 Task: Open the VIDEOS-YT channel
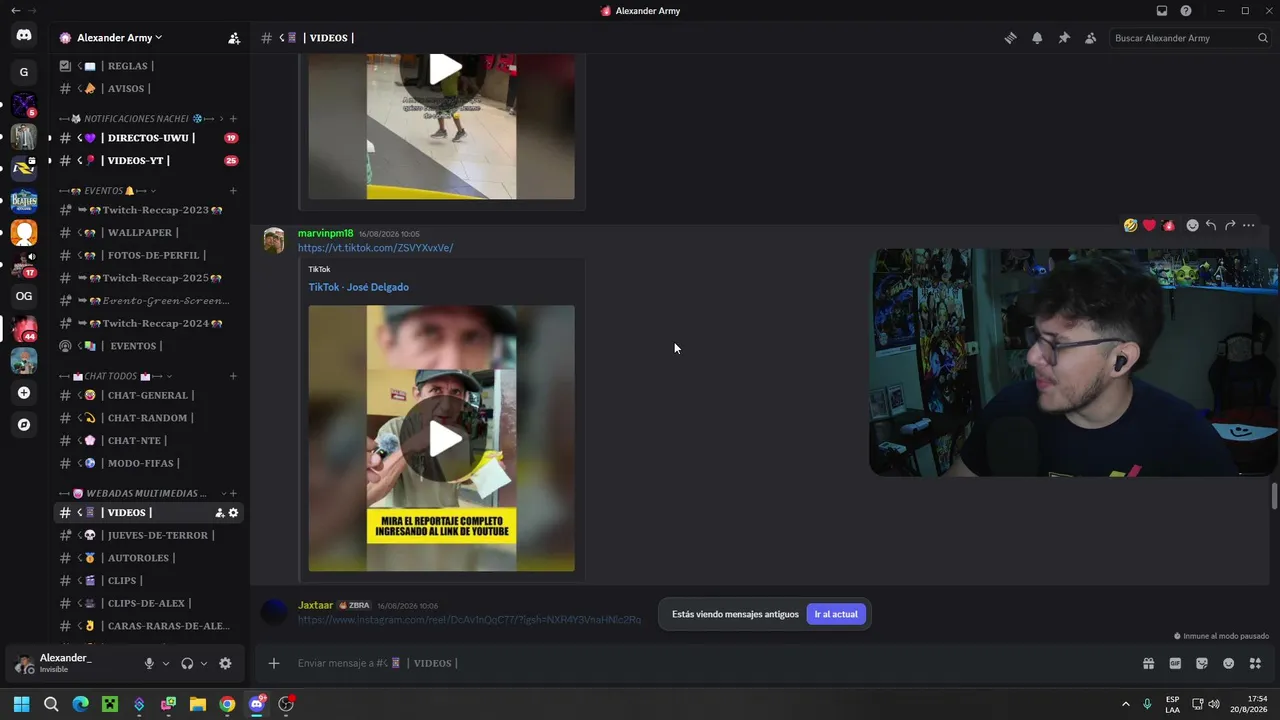coord(150,161)
